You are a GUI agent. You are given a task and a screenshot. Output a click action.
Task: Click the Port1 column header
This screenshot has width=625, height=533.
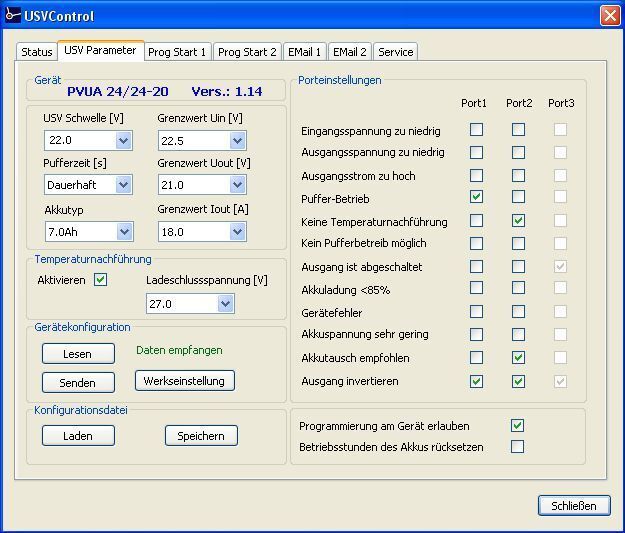point(474,103)
